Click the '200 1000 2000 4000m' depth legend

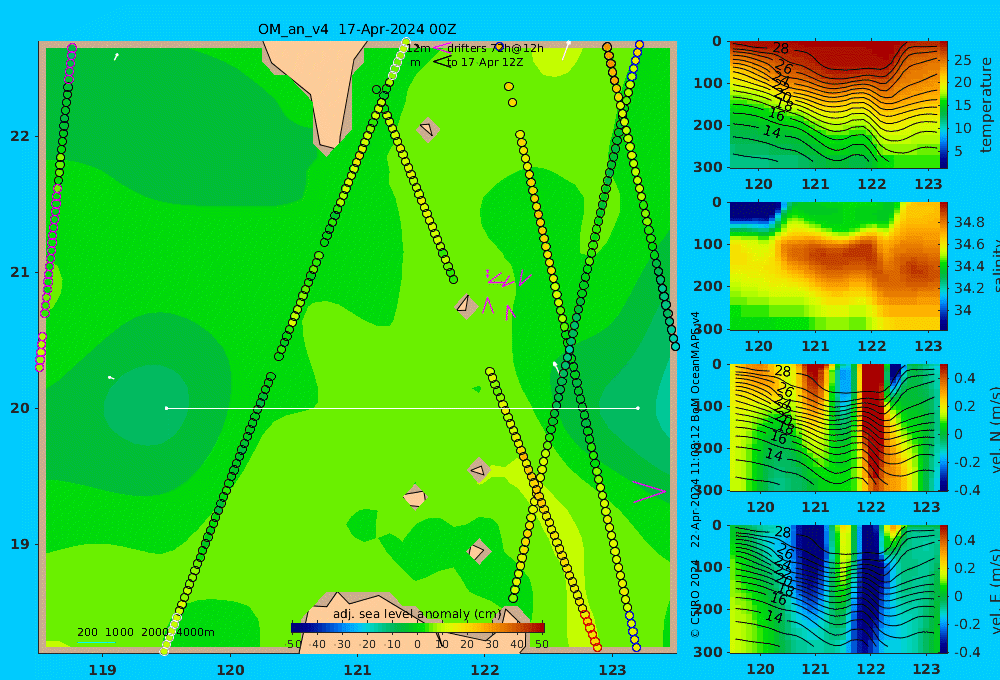tap(146, 632)
